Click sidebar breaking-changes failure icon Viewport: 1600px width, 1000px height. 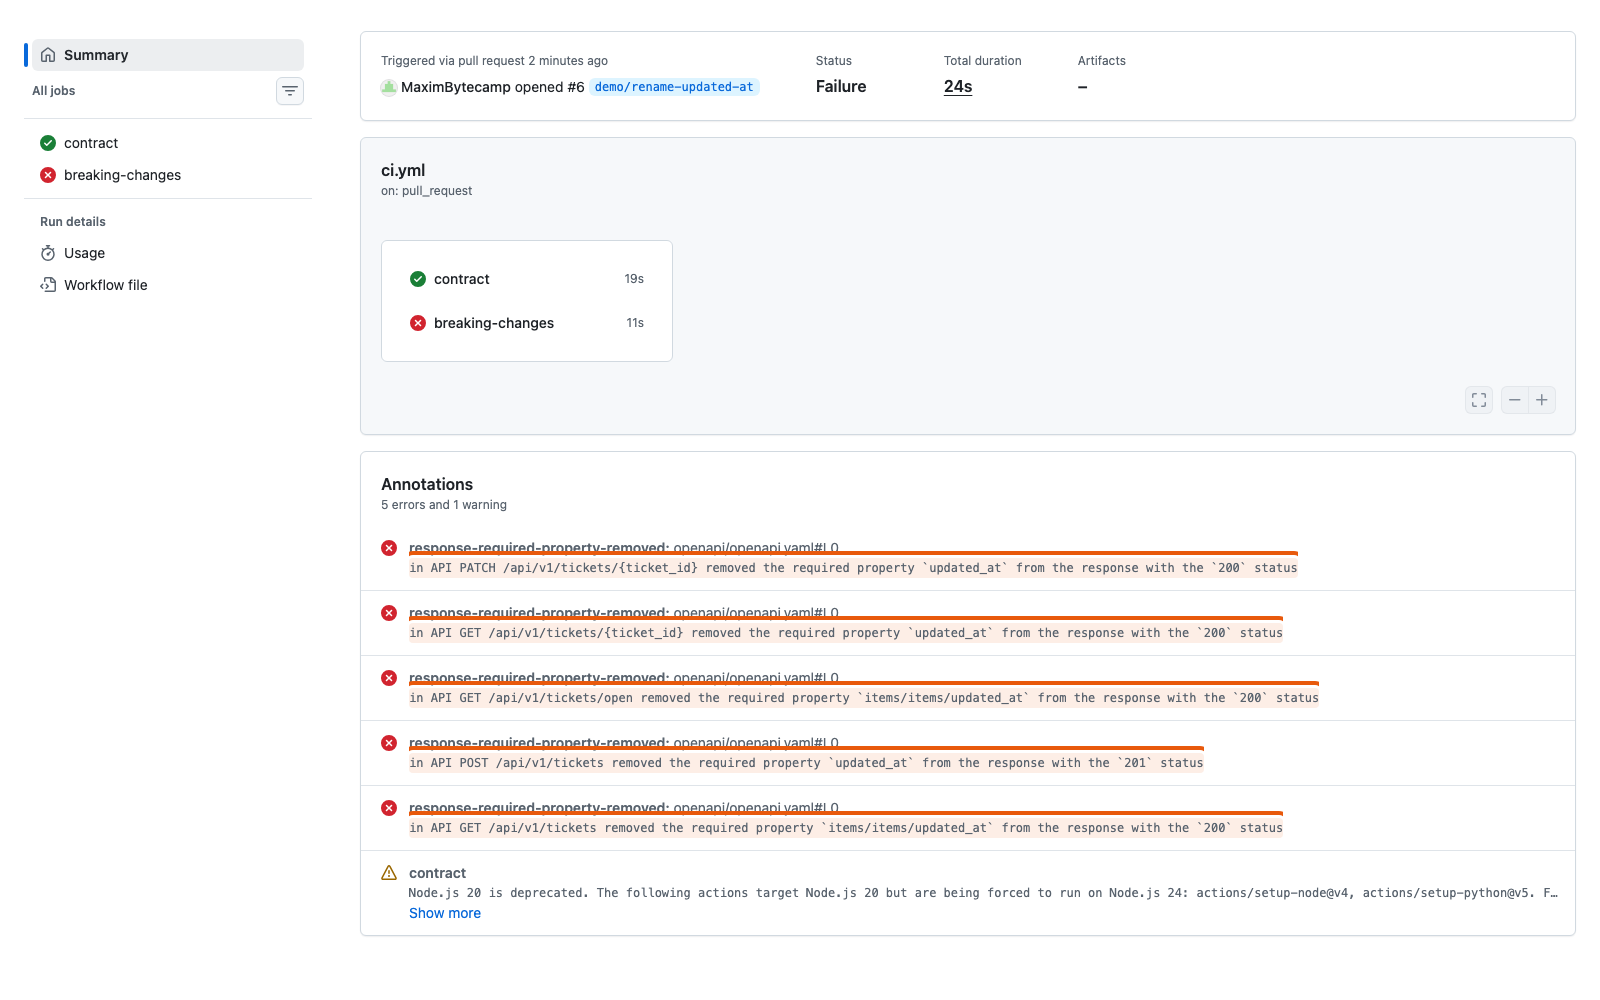[x=48, y=175]
